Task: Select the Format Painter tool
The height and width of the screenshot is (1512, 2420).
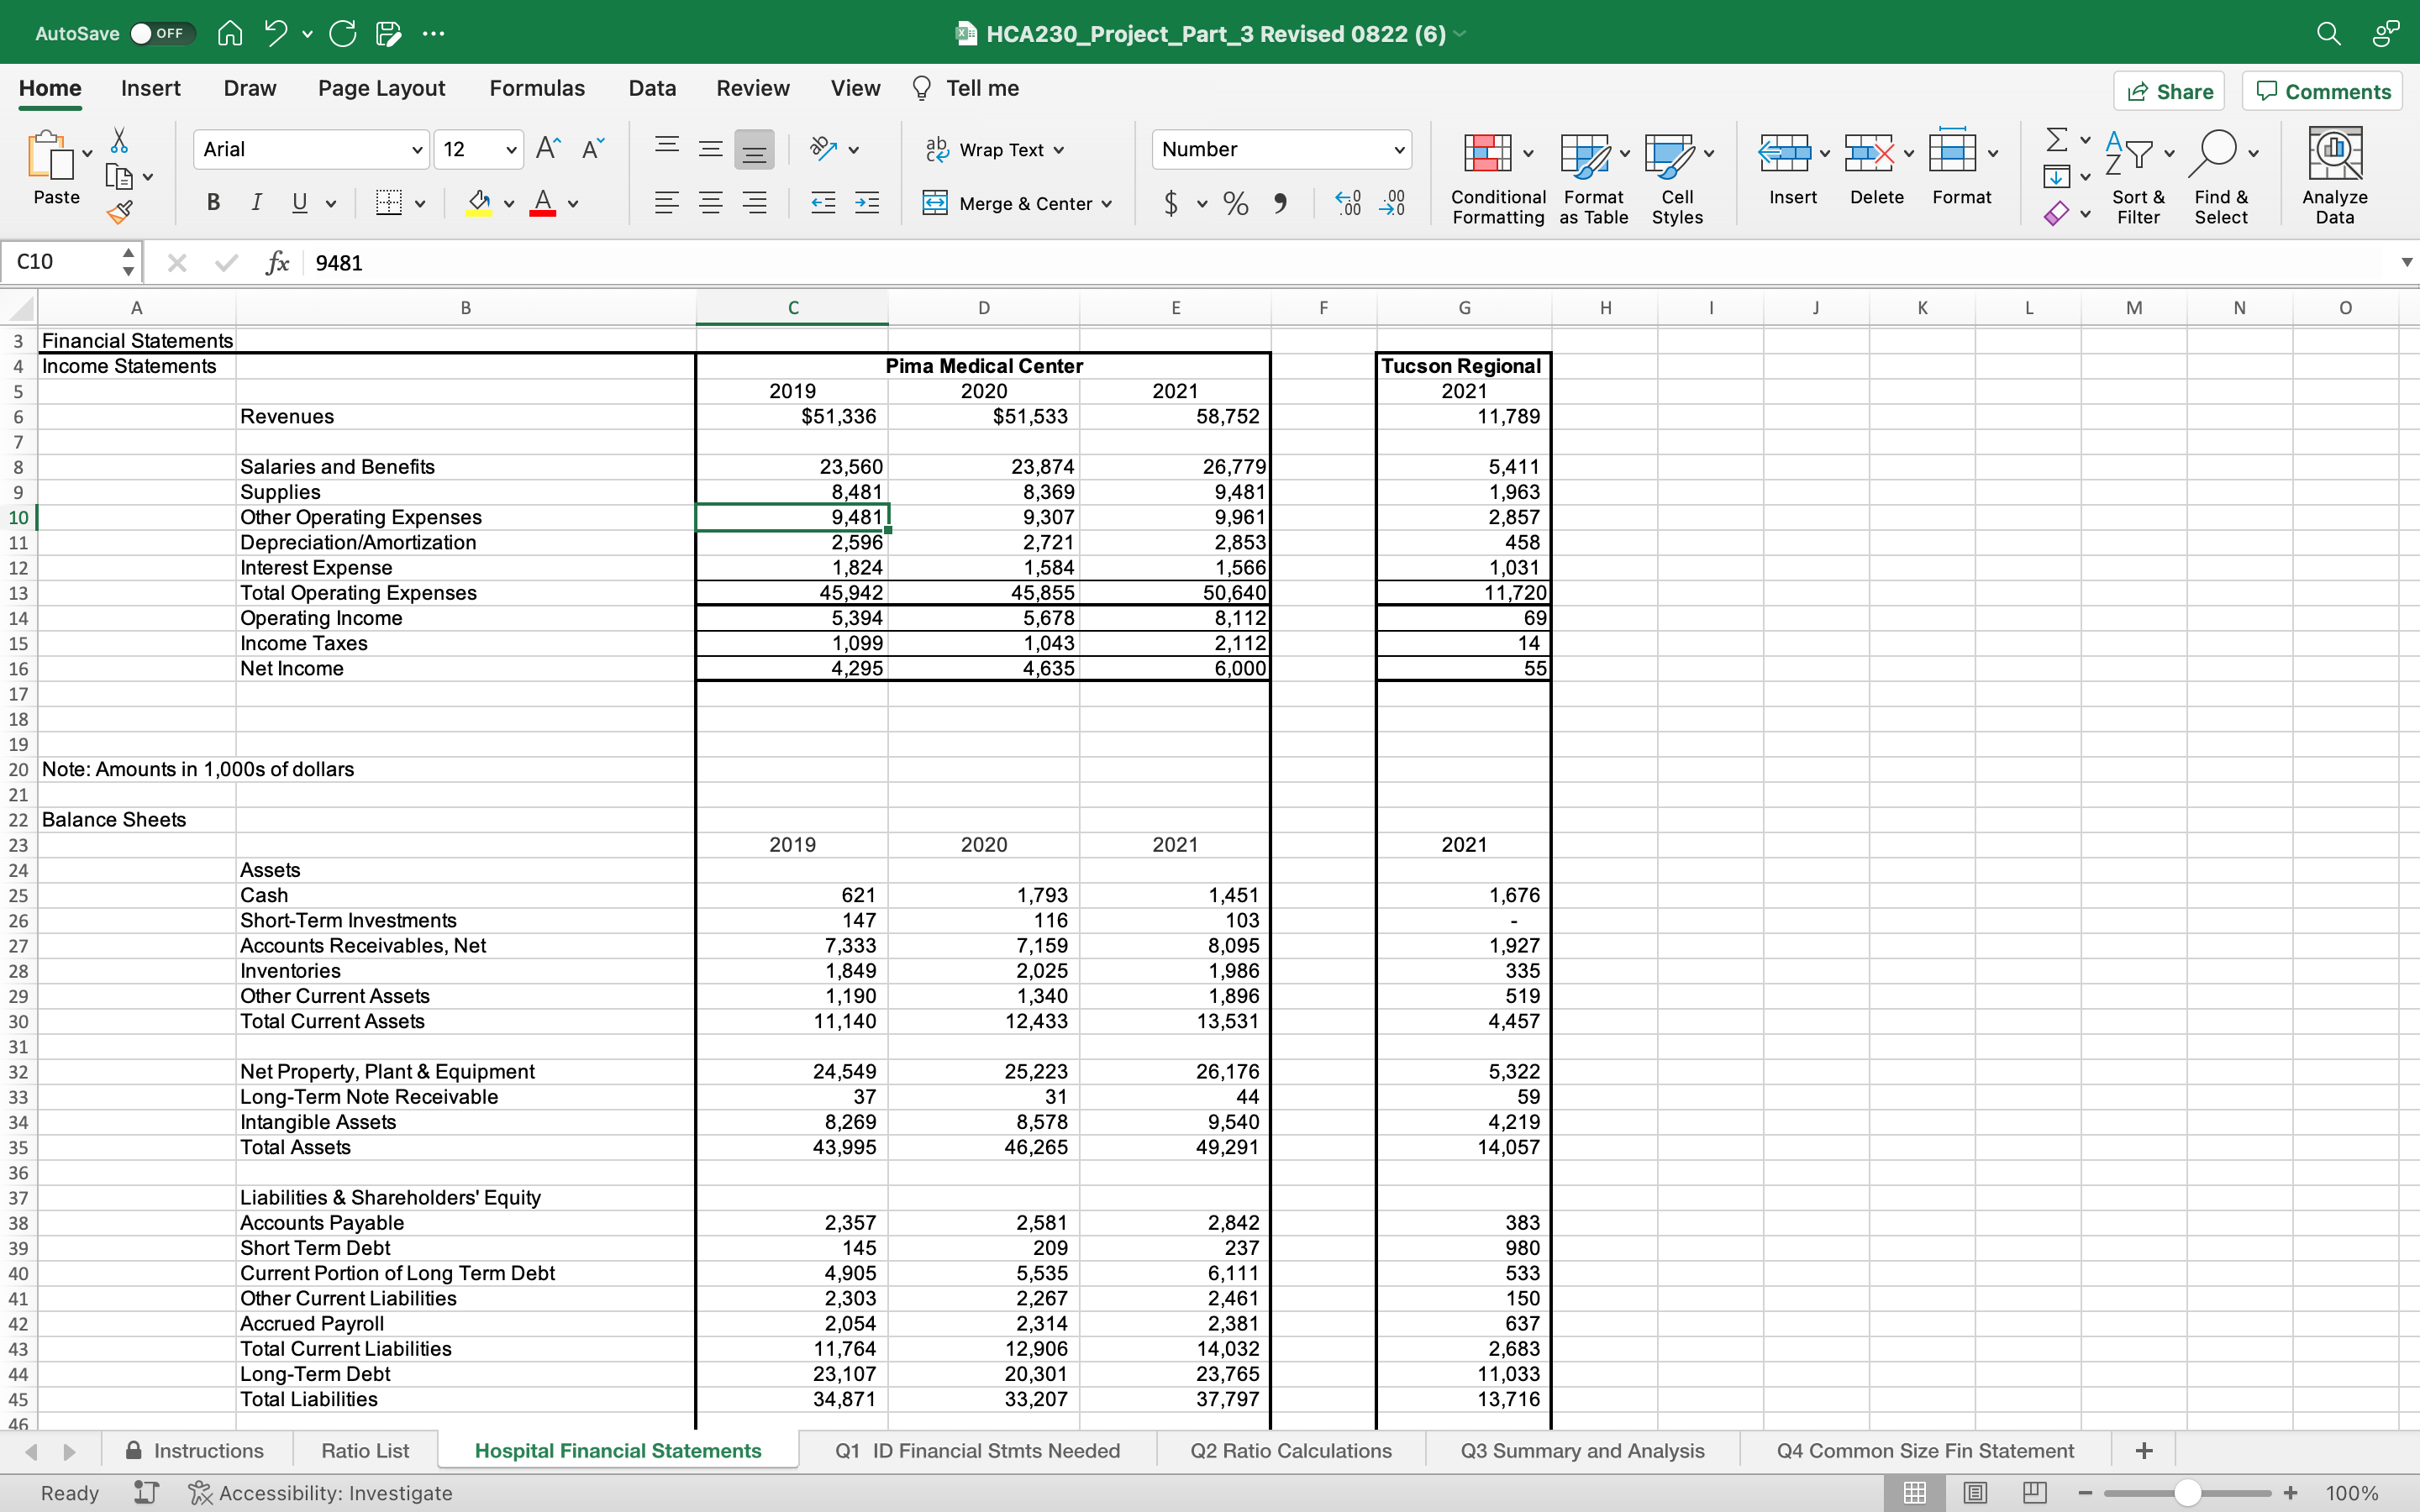Action: (x=119, y=212)
